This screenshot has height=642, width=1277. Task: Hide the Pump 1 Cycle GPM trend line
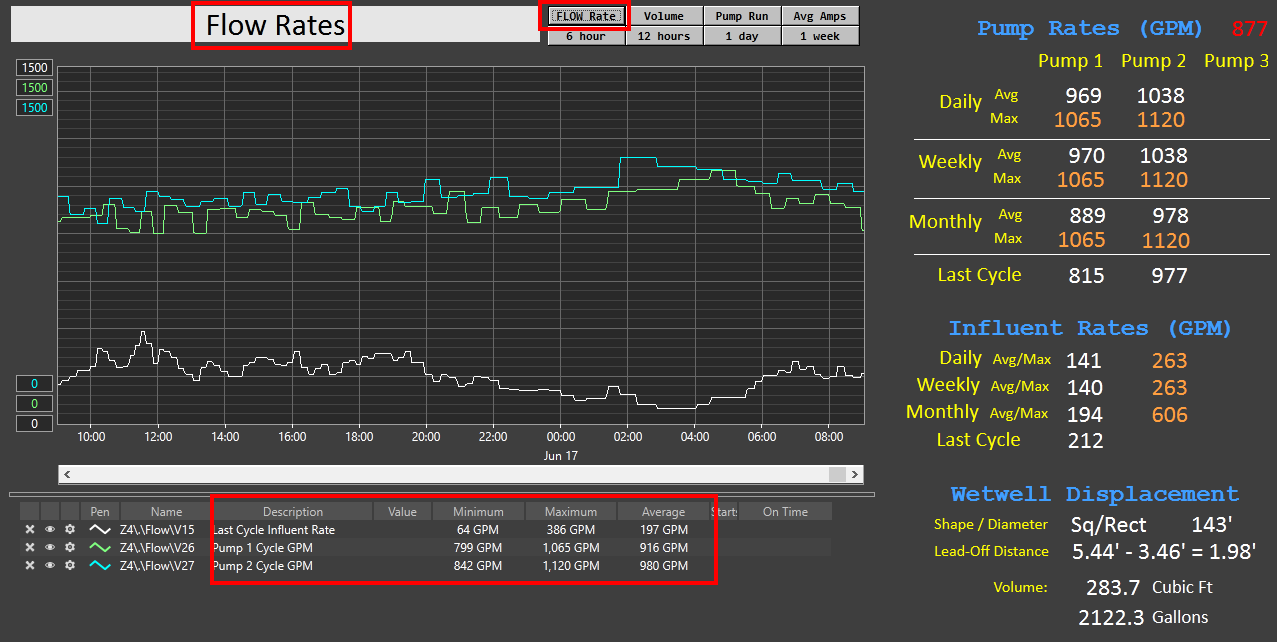pos(50,548)
